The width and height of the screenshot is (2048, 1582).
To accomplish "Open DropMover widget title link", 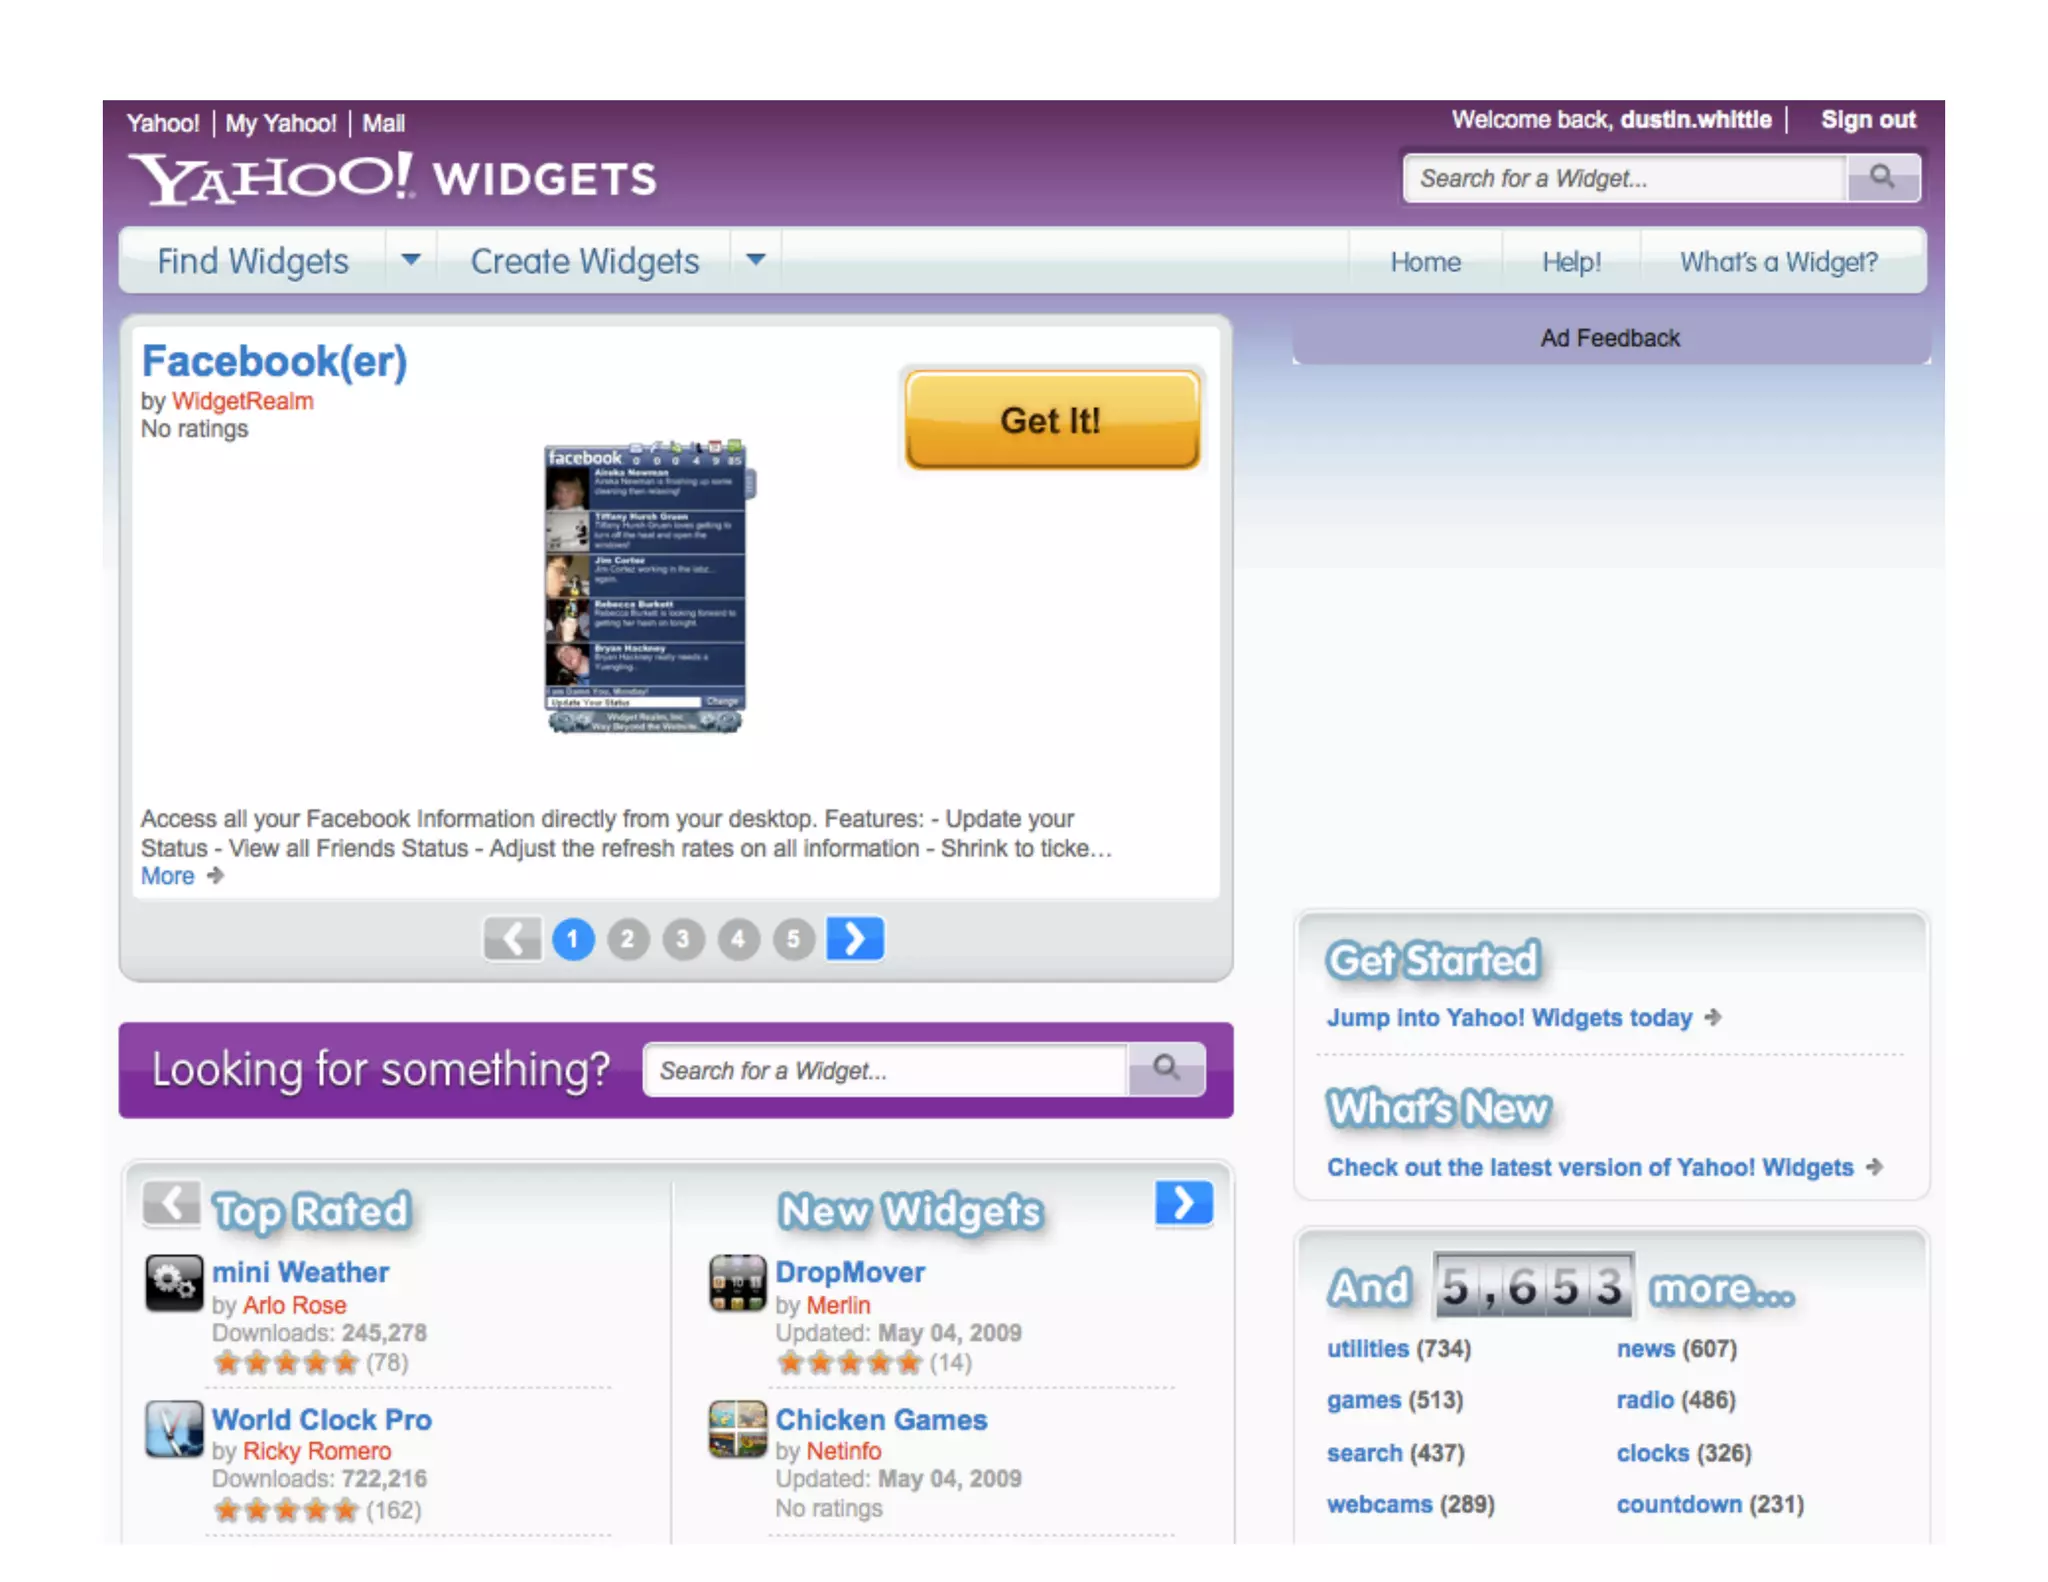I will (x=850, y=1272).
